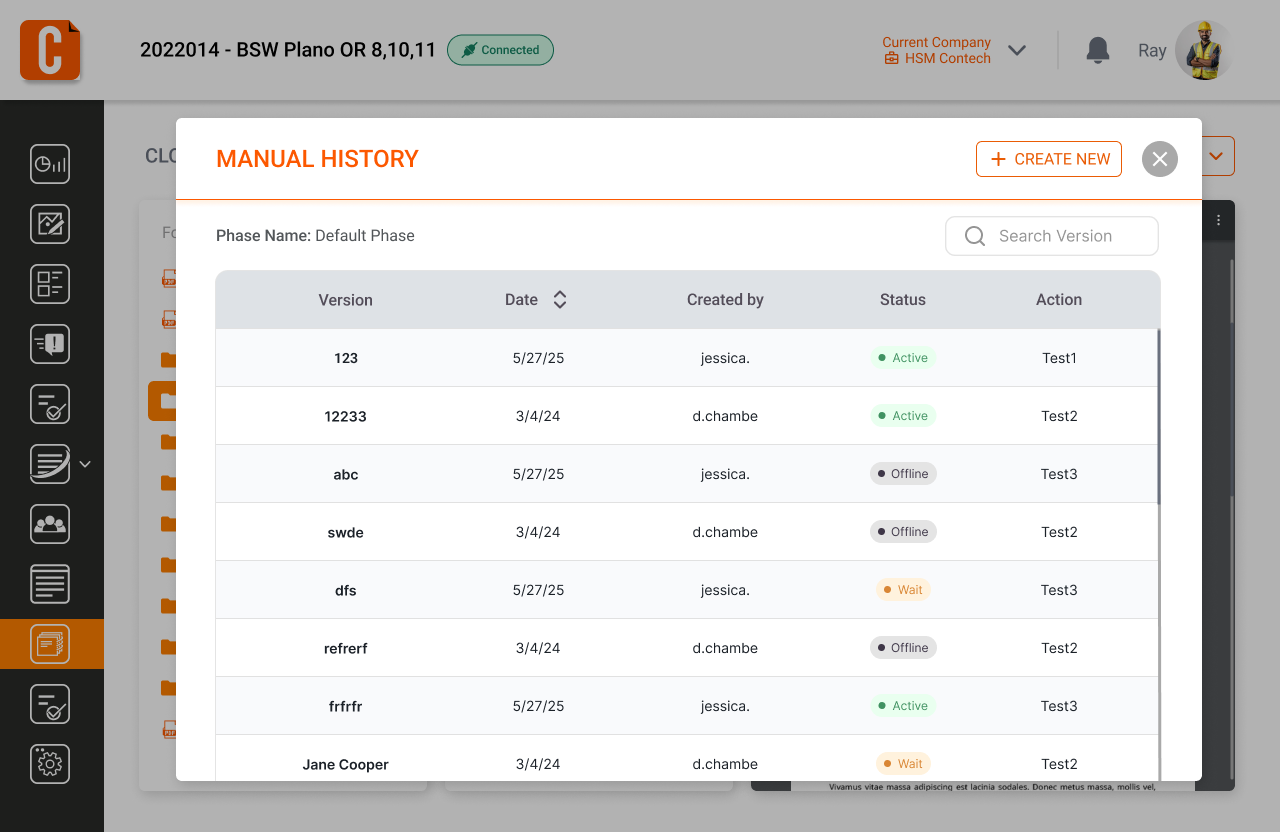Click the Create New button

point(1049,159)
